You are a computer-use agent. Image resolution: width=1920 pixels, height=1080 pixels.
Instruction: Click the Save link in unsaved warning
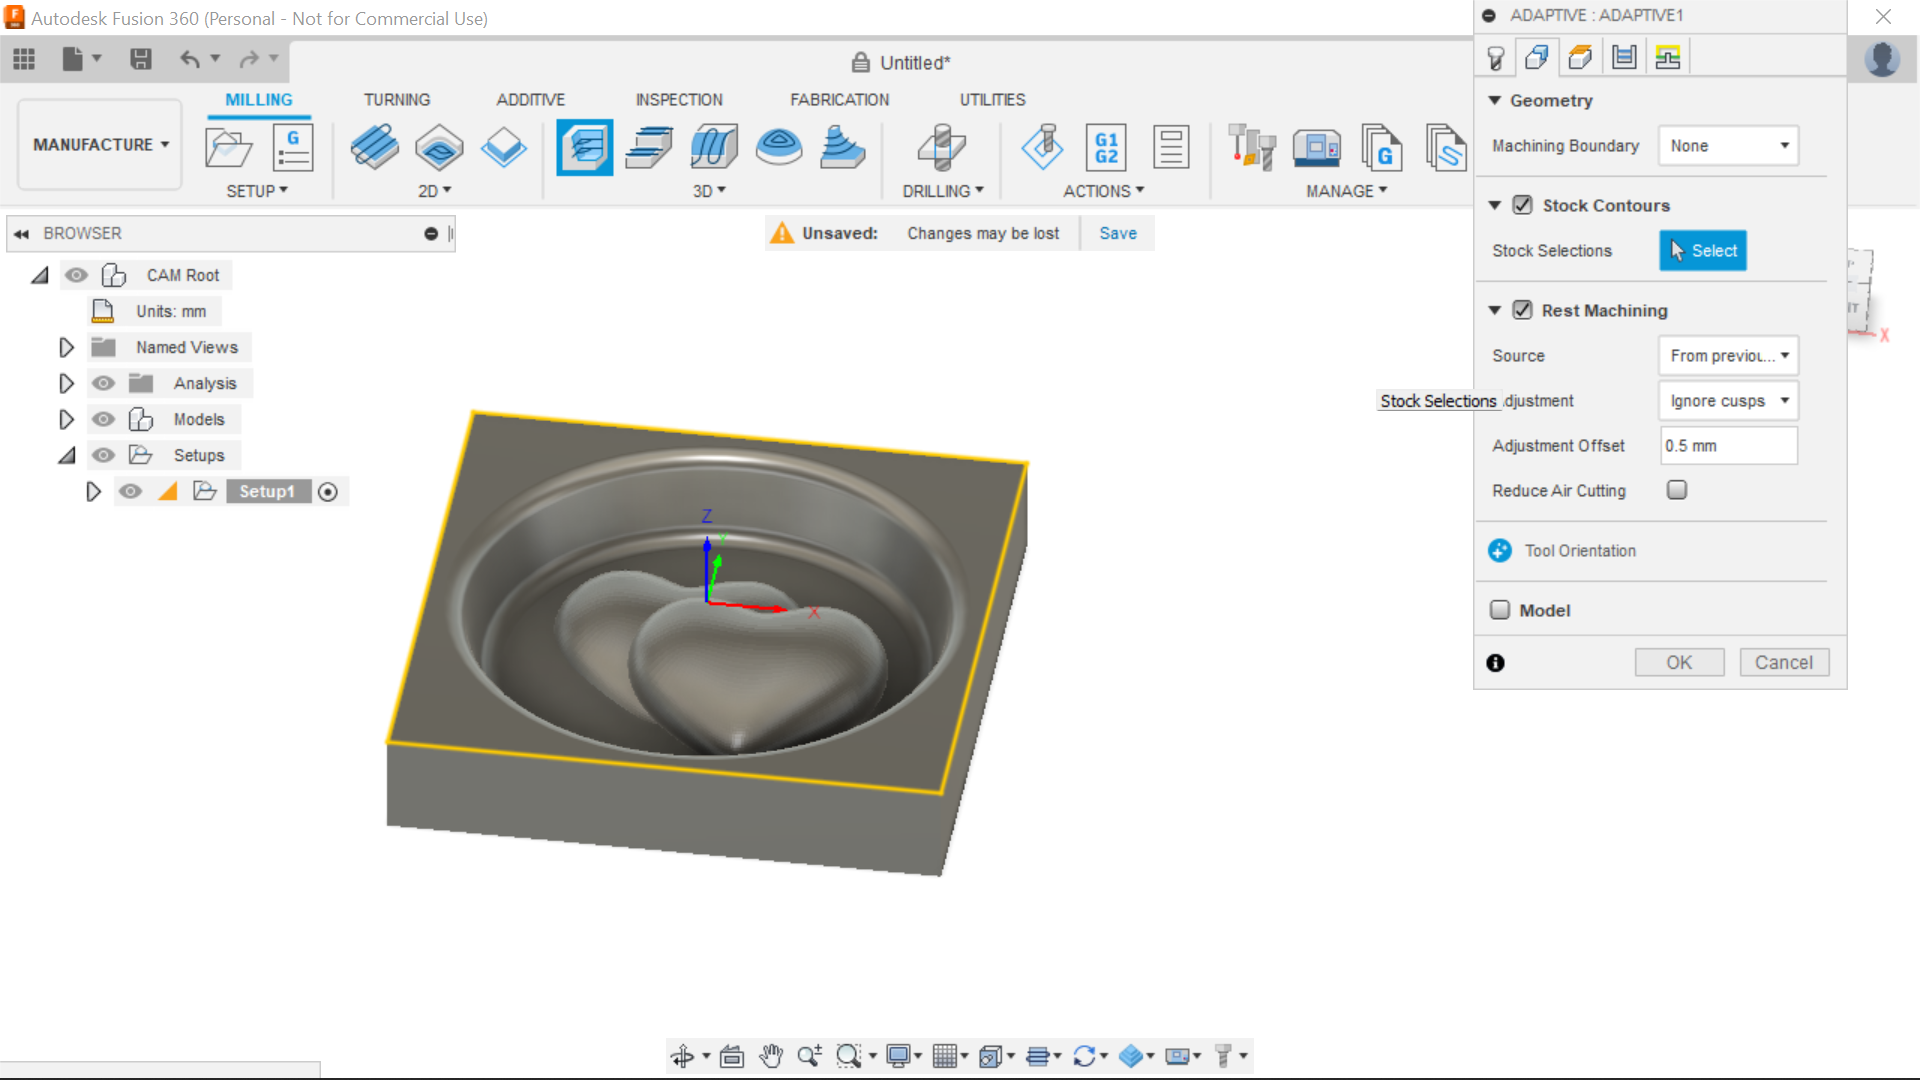pos(1117,233)
